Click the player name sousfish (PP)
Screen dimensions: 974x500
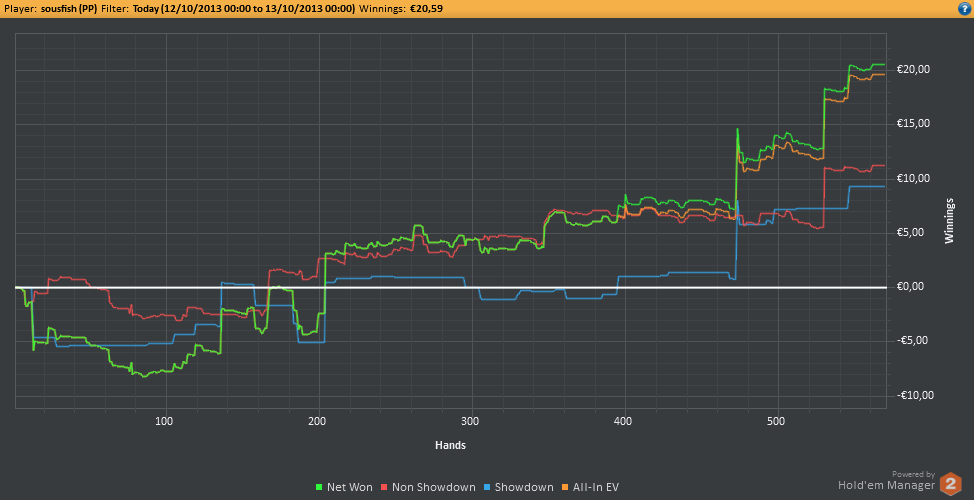(x=69, y=9)
